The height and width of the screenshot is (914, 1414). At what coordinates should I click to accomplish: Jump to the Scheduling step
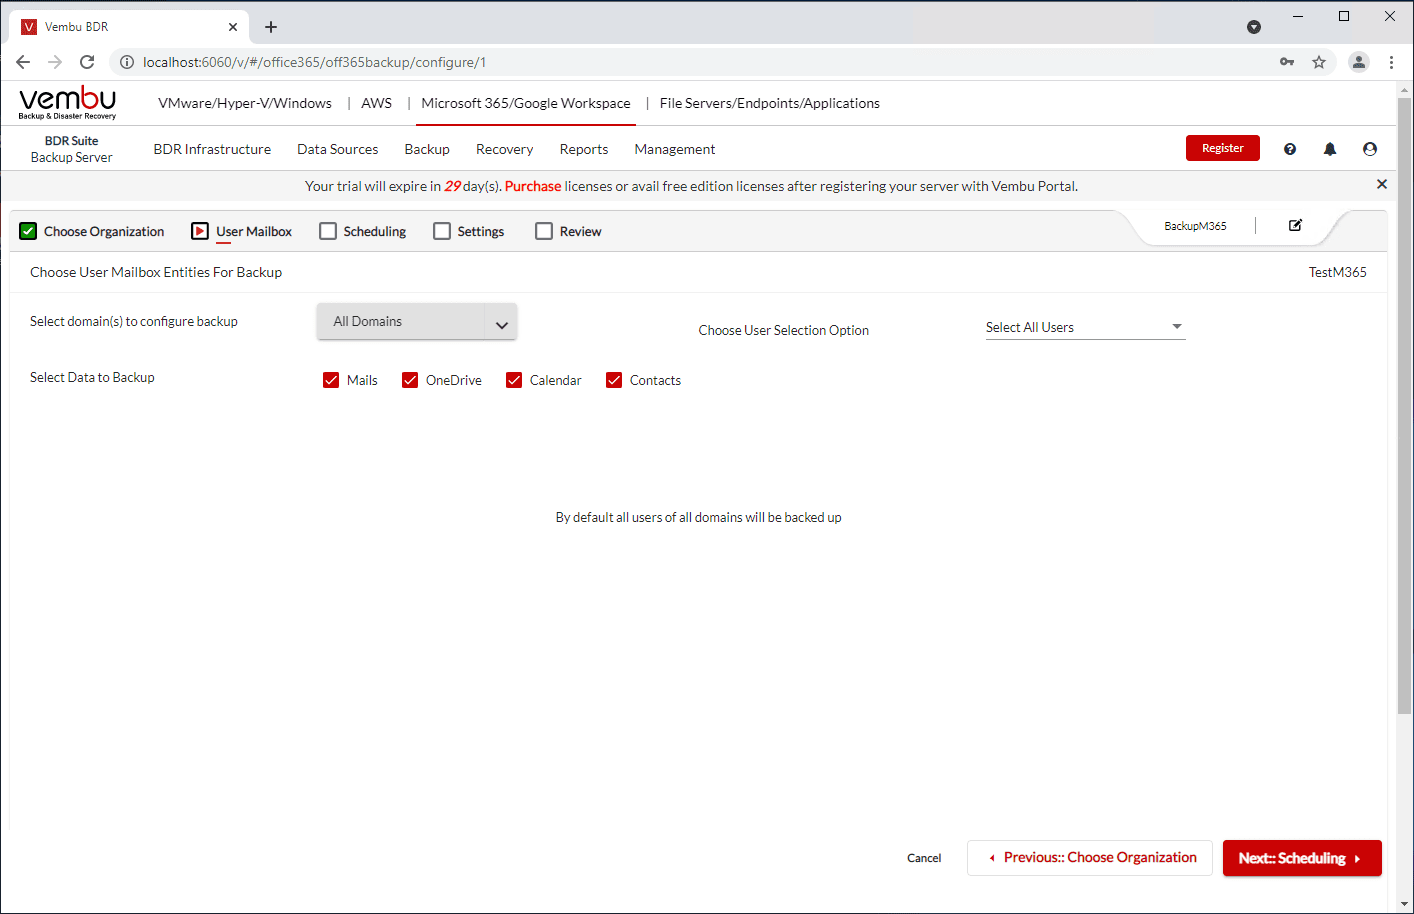click(x=363, y=231)
